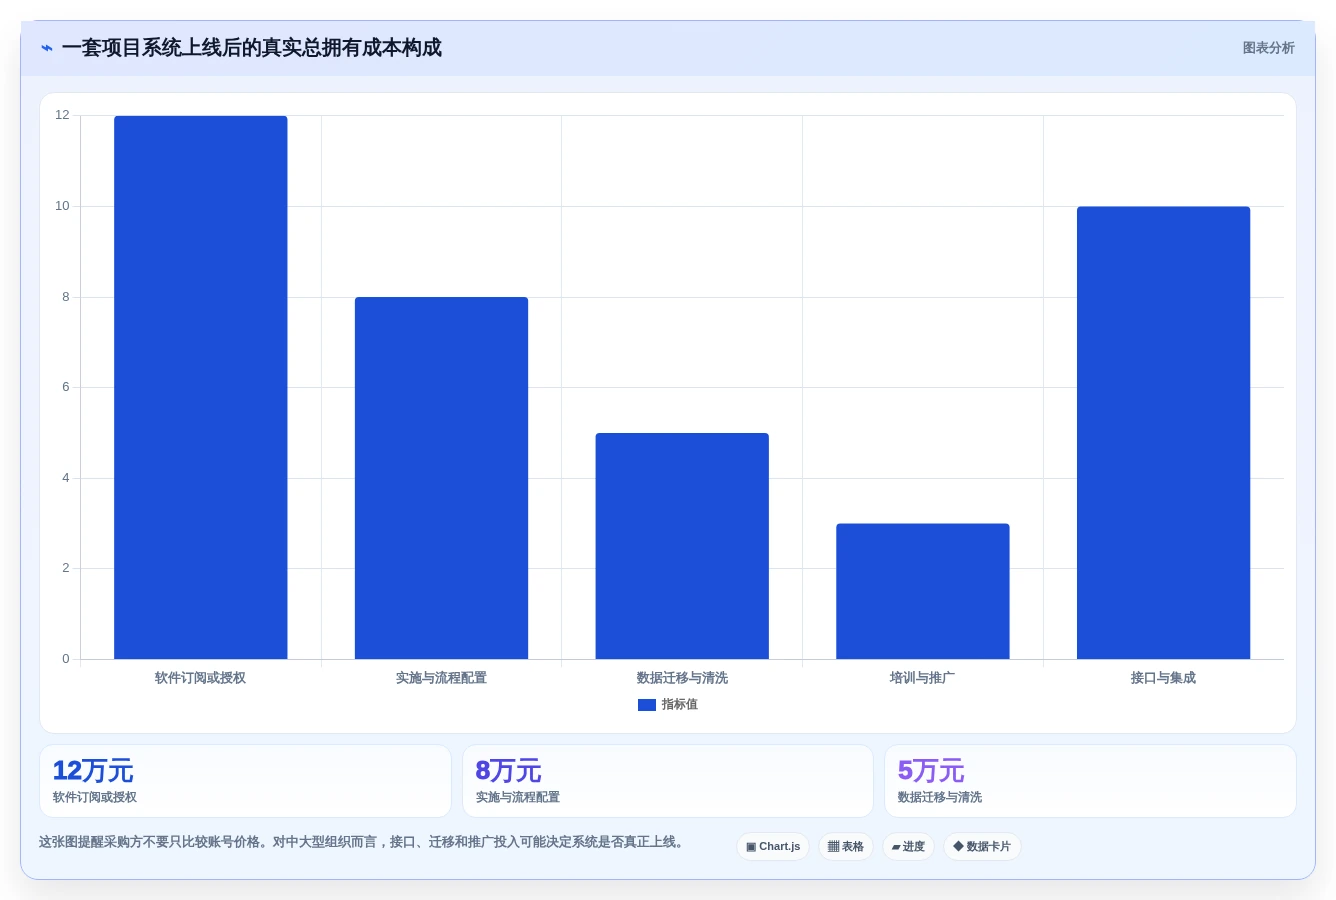Click the footnote text about 采购方
This screenshot has height=900, width=1336.
(x=361, y=842)
